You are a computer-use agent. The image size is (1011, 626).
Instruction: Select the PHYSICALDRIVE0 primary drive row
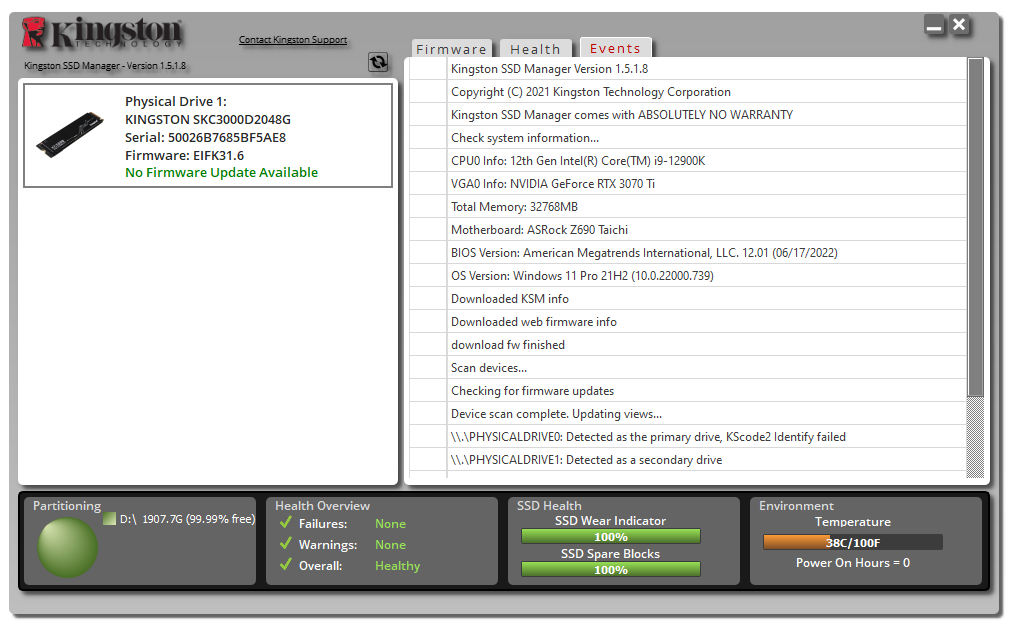coord(687,436)
